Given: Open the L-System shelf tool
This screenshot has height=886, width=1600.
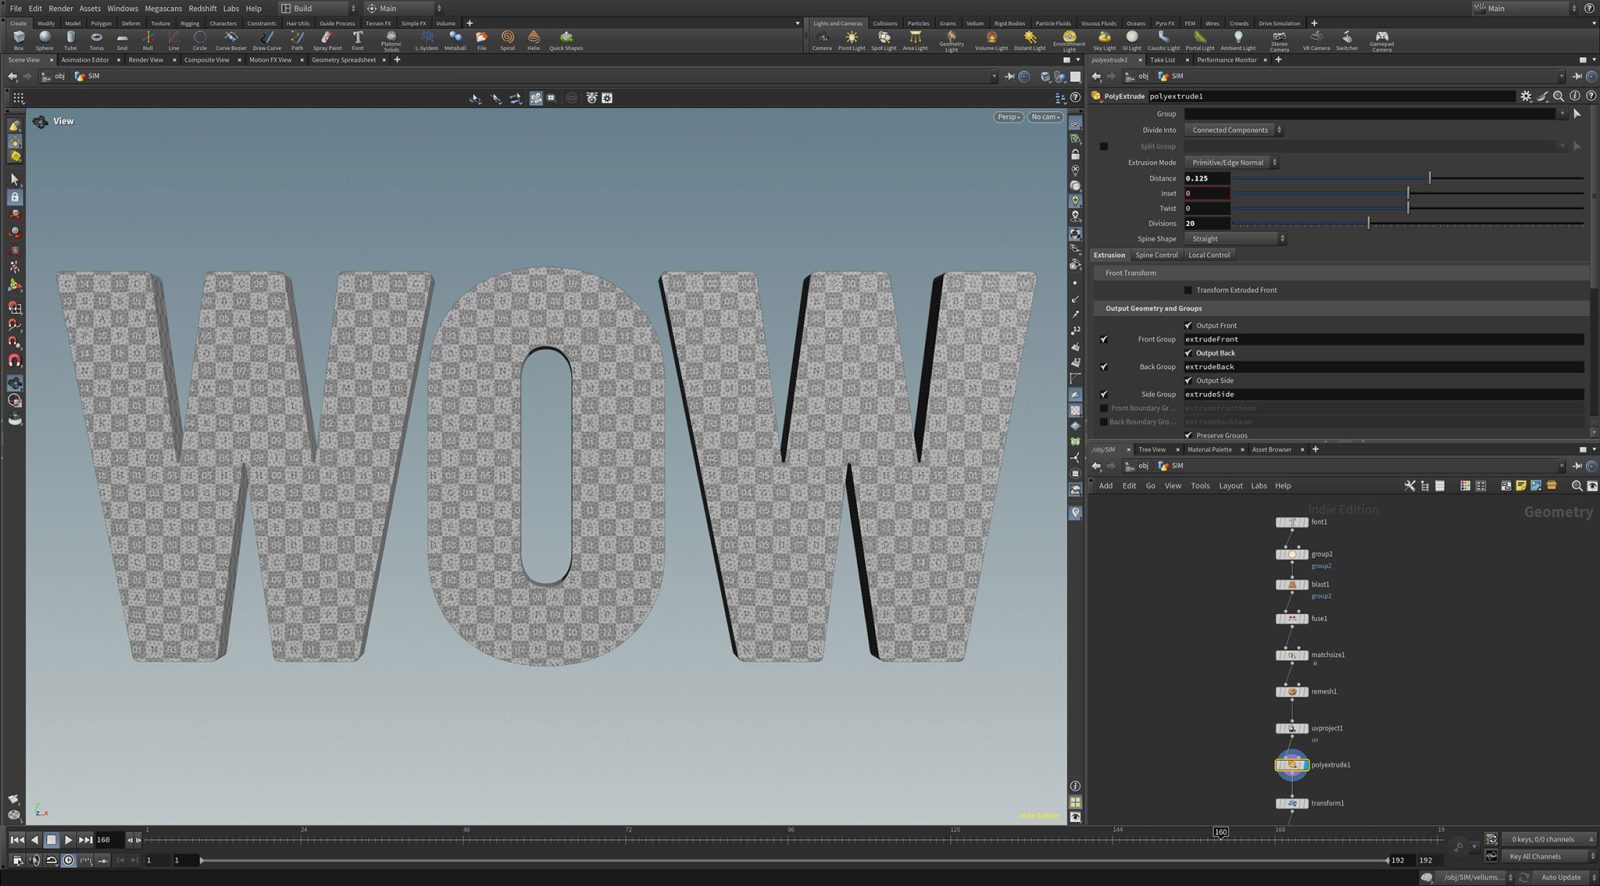Looking at the screenshot, I should pyautogui.click(x=427, y=40).
